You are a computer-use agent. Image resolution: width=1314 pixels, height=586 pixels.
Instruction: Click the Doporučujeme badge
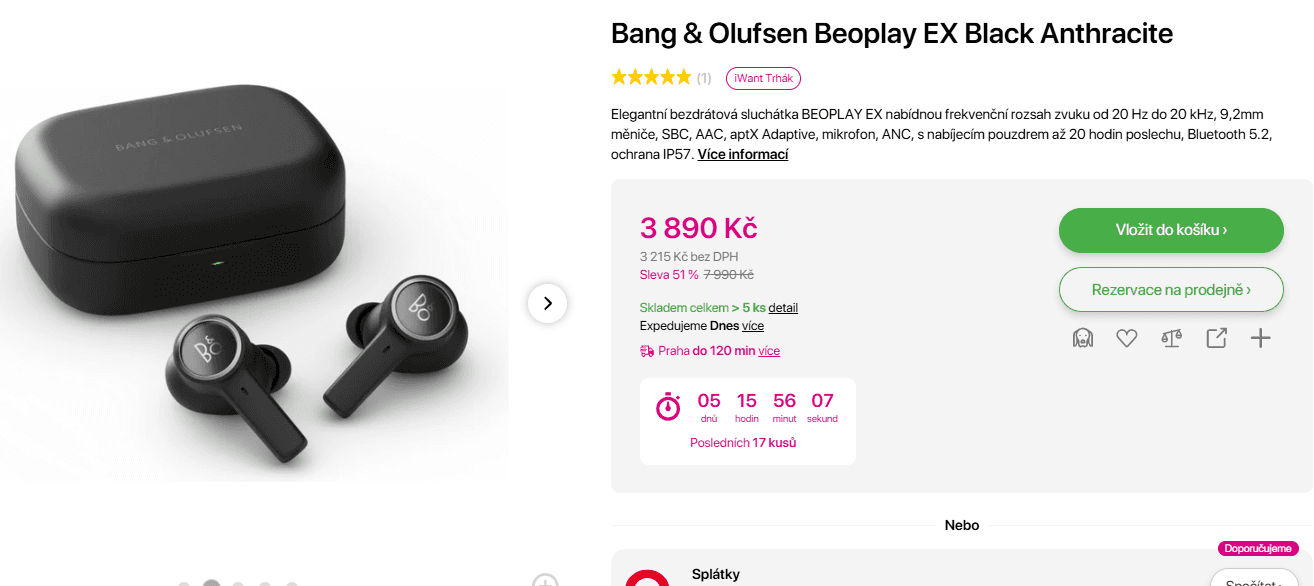[1257, 548]
